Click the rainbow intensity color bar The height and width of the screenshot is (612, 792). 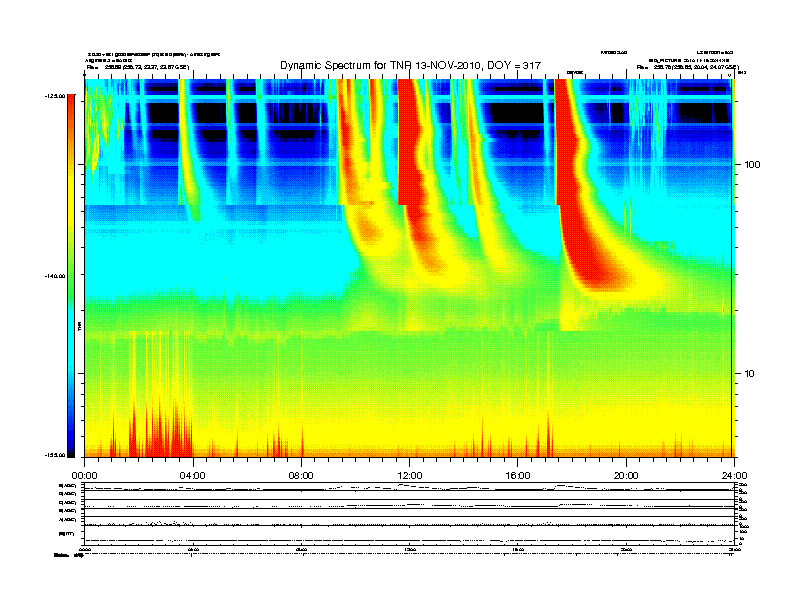point(71,276)
